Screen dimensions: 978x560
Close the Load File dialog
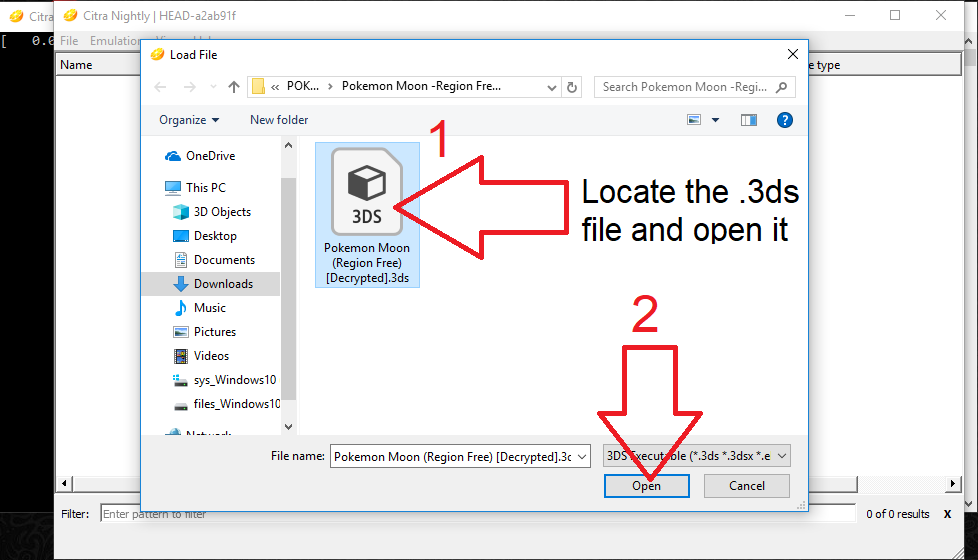click(x=793, y=54)
